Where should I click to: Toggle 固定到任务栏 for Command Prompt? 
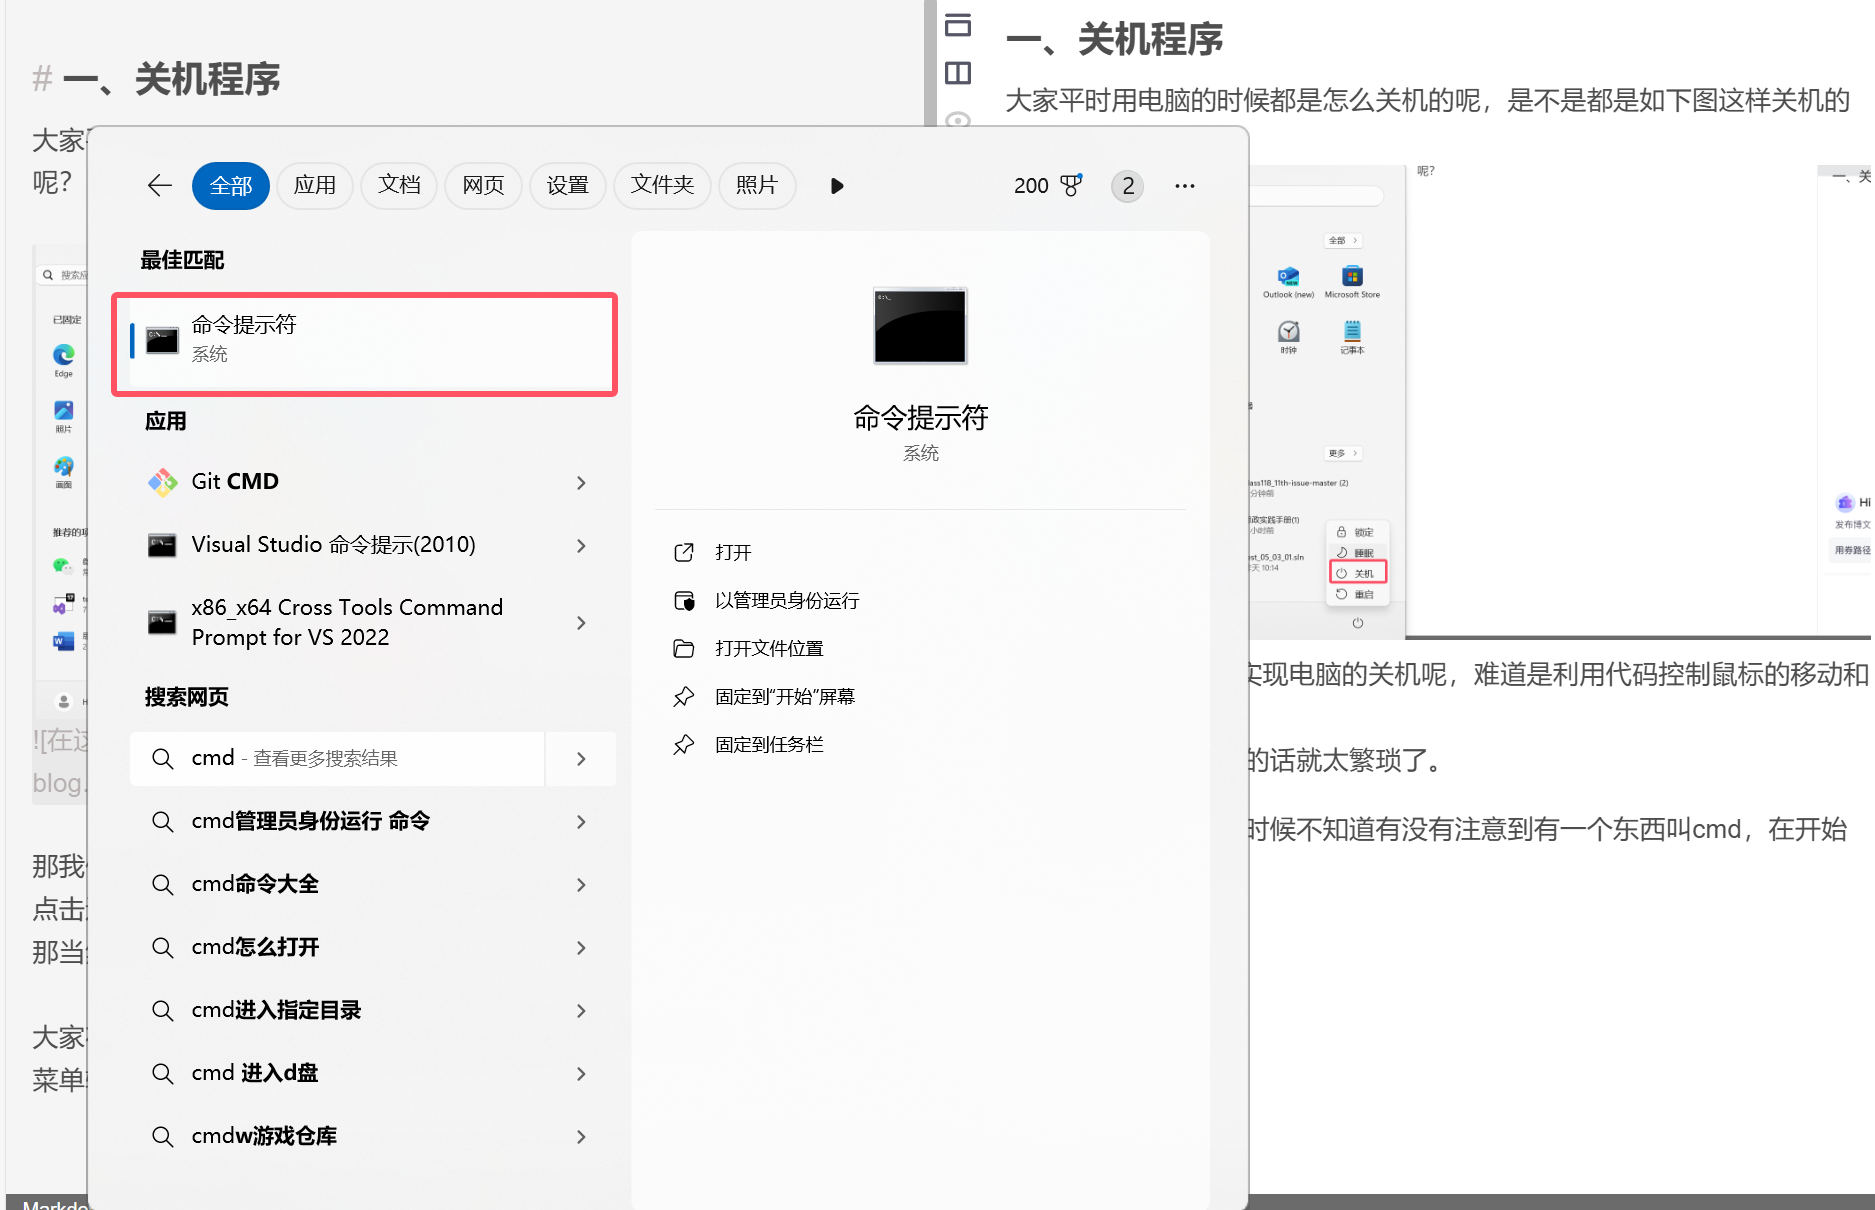769,744
